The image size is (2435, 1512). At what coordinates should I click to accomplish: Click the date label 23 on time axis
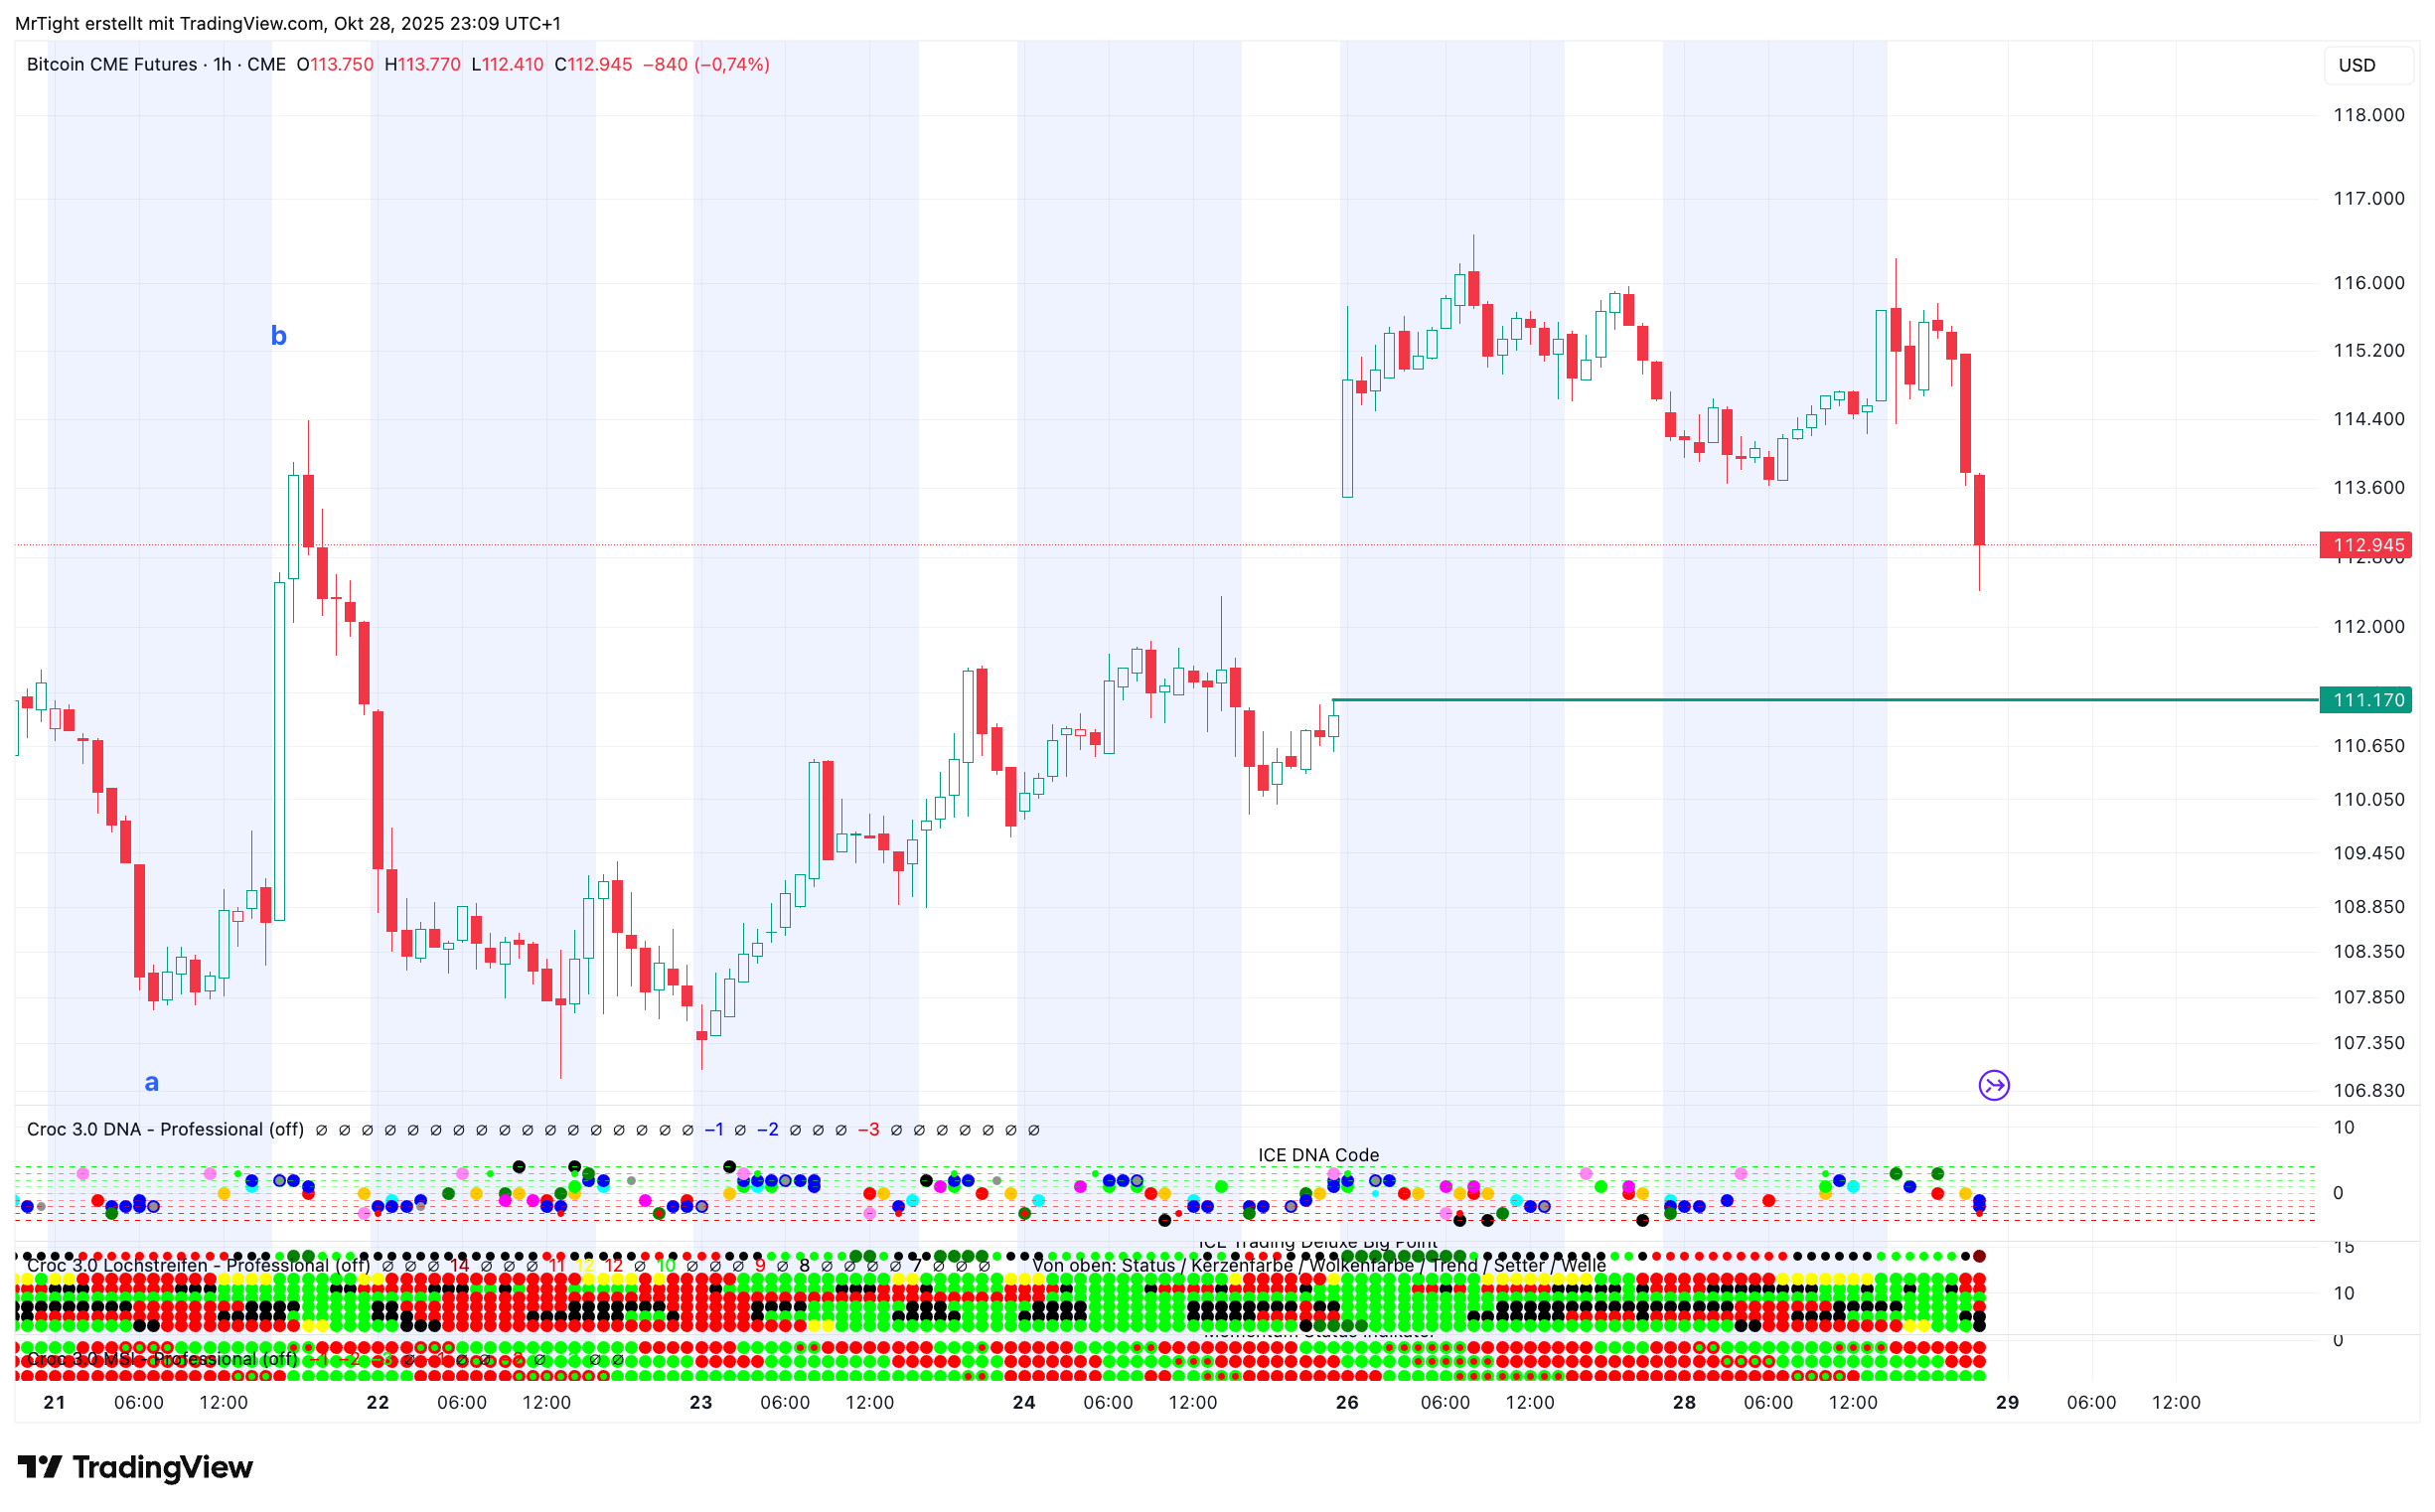coord(701,1402)
